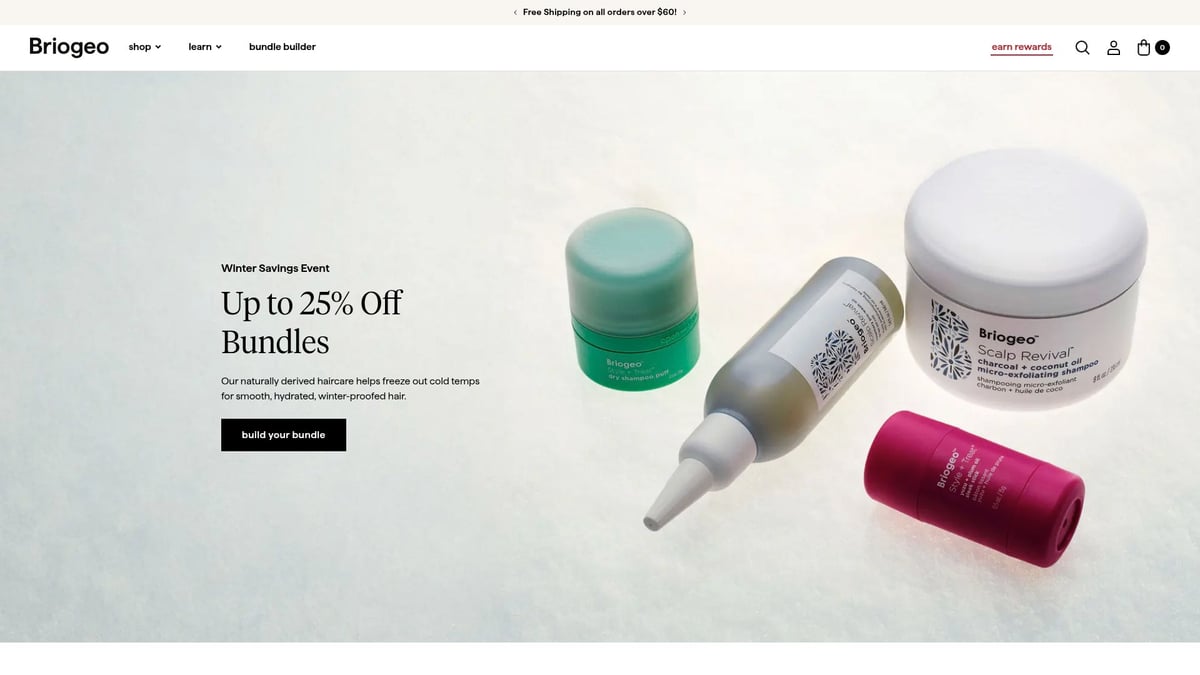
Task: Show next announcement with right arrow
Action: pyautogui.click(x=685, y=12)
